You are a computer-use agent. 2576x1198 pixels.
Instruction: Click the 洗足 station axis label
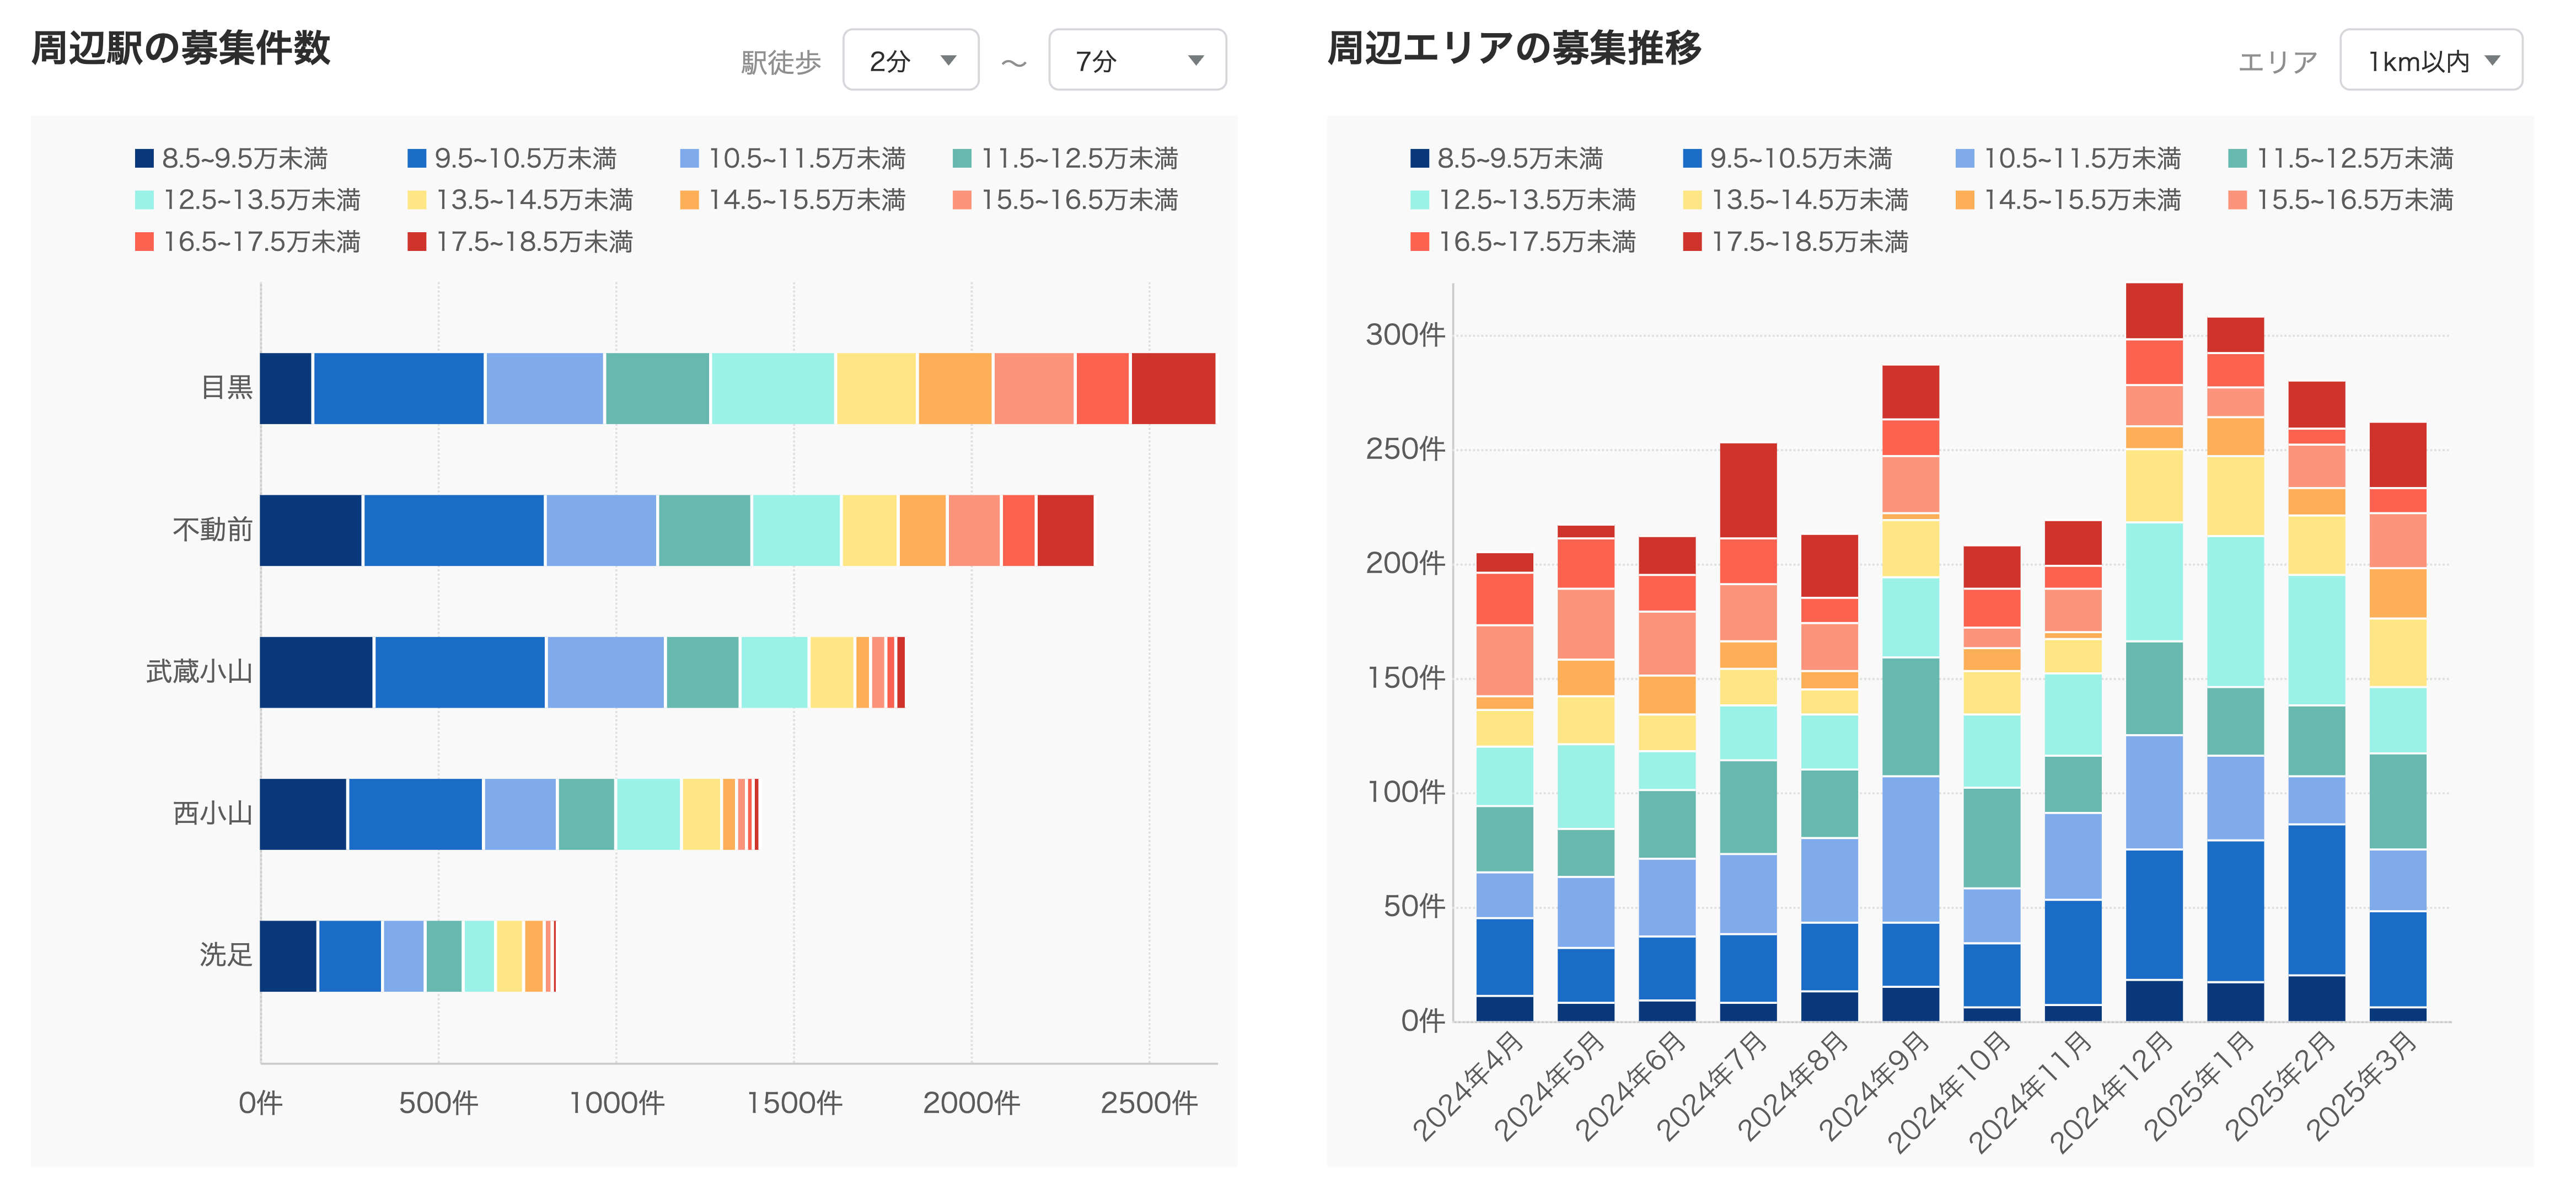(226, 955)
